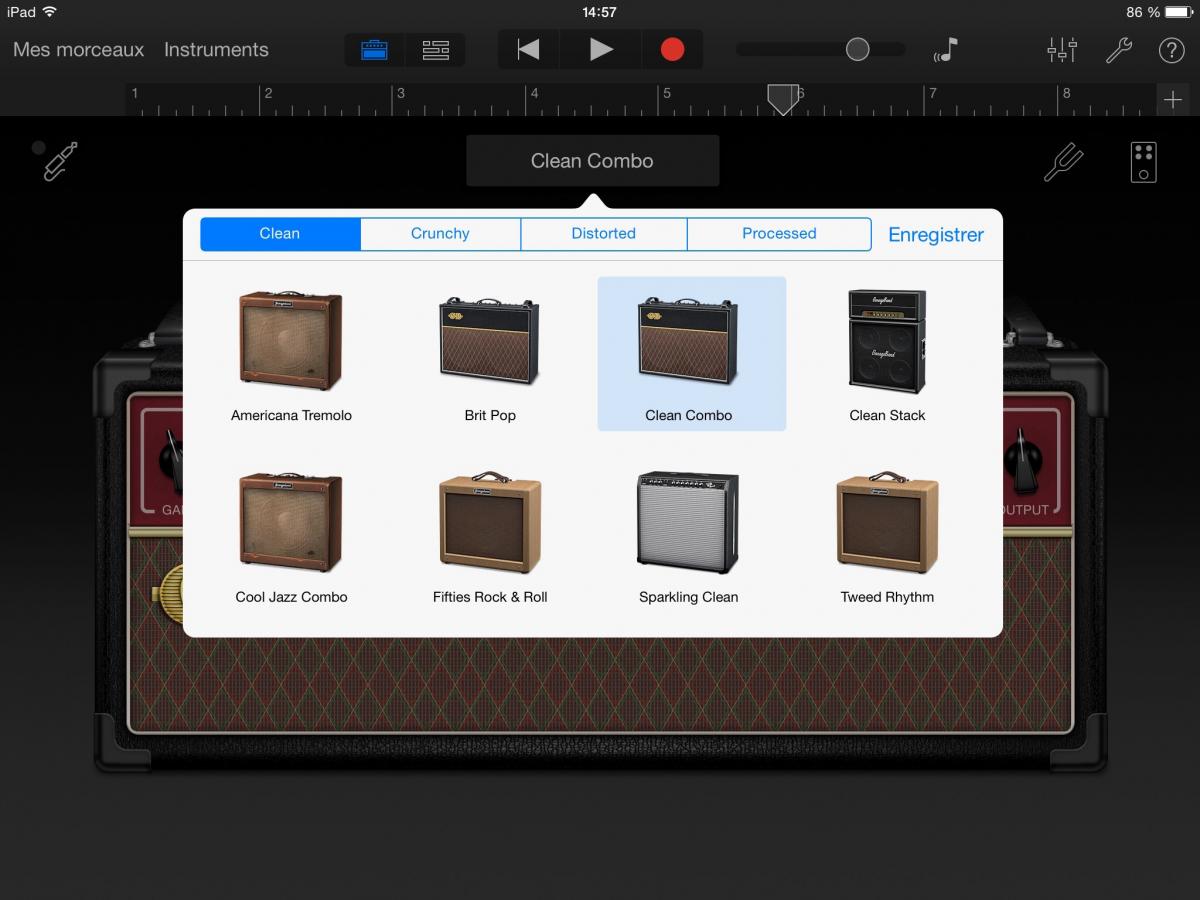Open the Loop Browser note icon
1200x900 pixels.
(946, 50)
